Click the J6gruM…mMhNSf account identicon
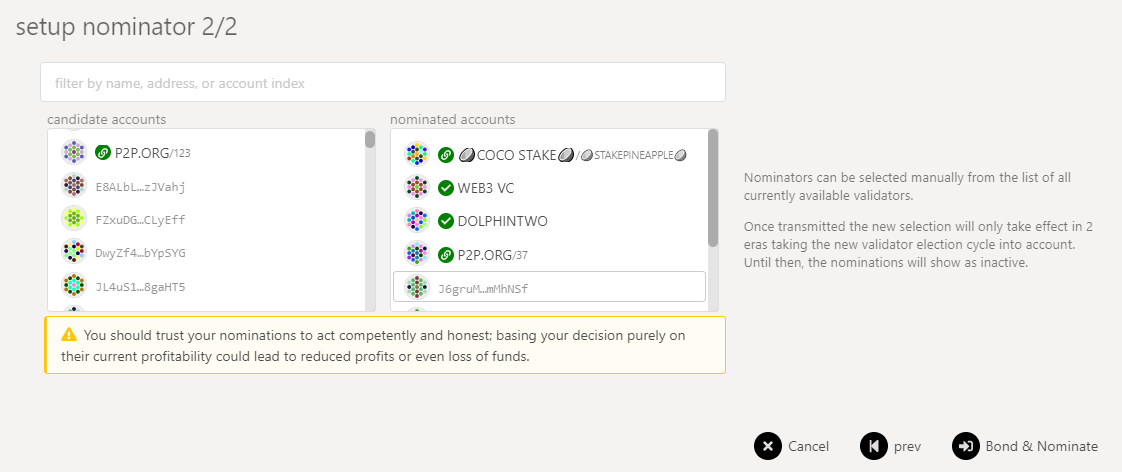This screenshot has height=472, width=1122. [x=417, y=288]
